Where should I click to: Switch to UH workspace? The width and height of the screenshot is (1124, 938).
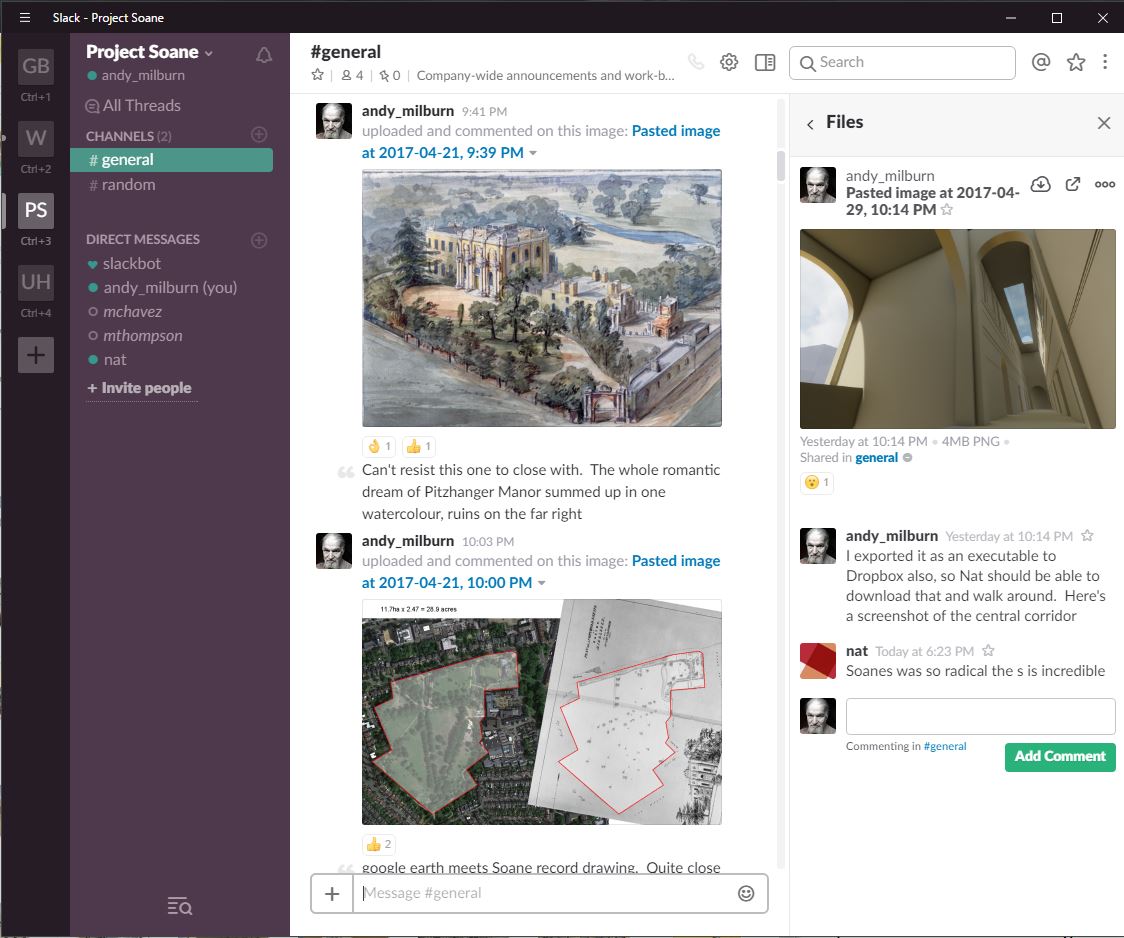(x=36, y=282)
